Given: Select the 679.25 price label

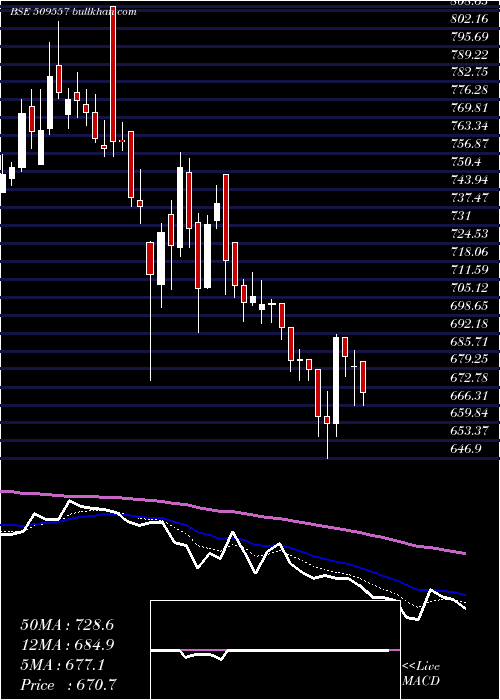Looking at the screenshot, I should tap(469, 360).
